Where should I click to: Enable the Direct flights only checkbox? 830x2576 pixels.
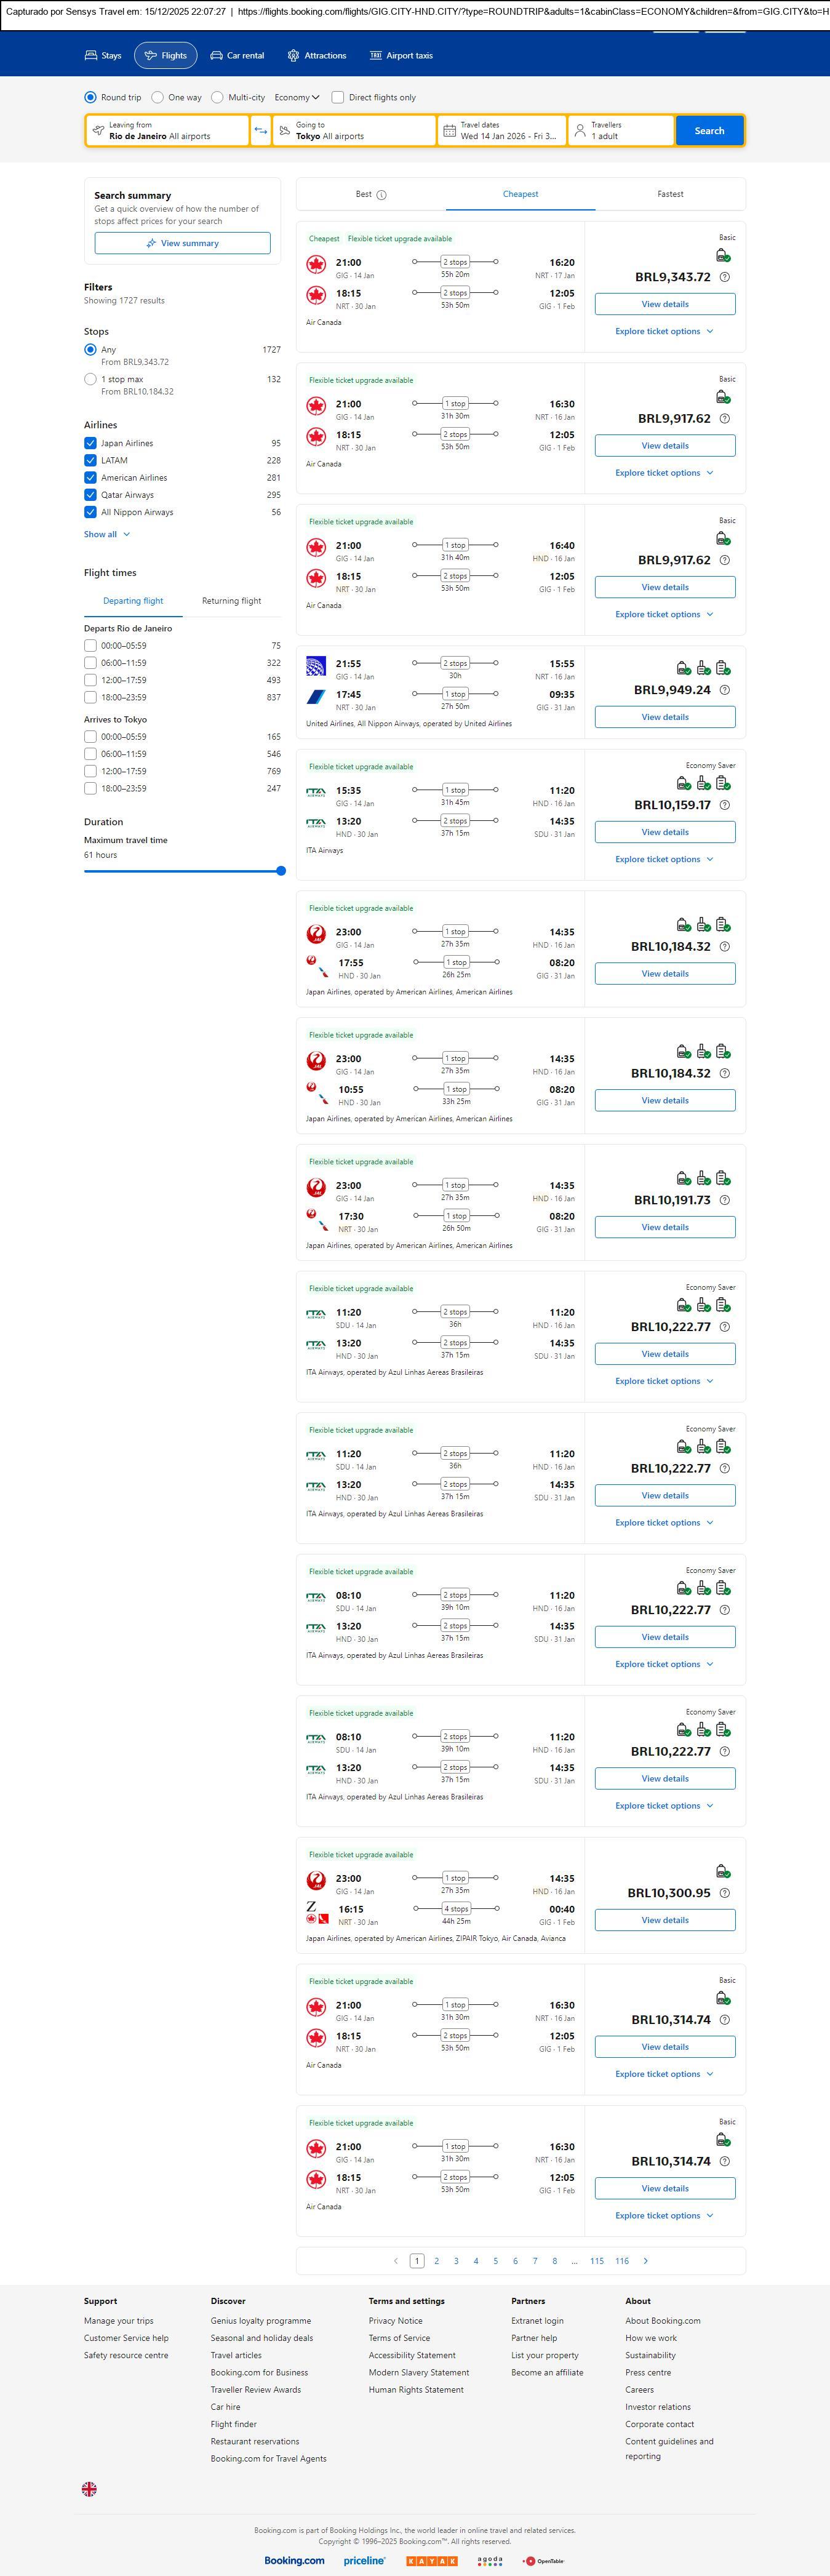pyautogui.click(x=338, y=98)
